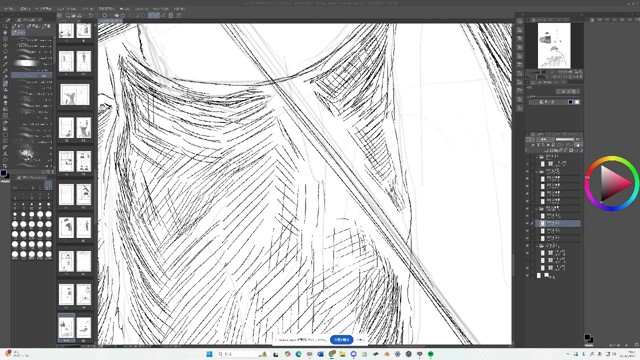
Task: Open the Help menu
Action: pyautogui.click(x=180, y=8)
